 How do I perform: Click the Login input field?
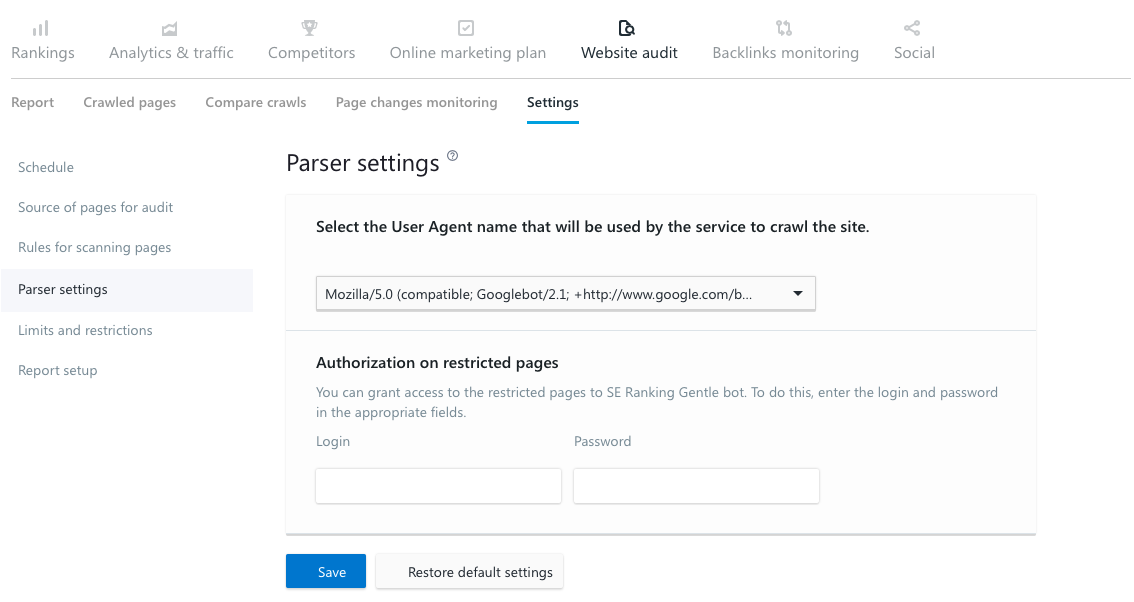438,486
